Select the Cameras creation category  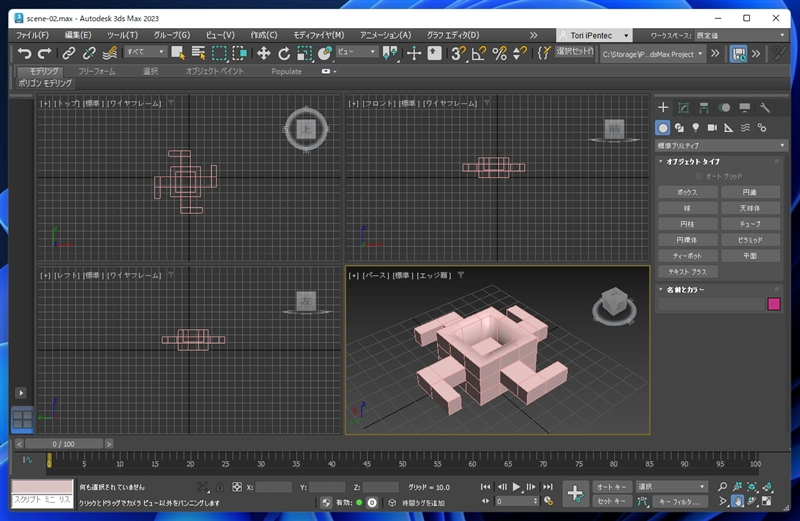click(x=712, y=128)
